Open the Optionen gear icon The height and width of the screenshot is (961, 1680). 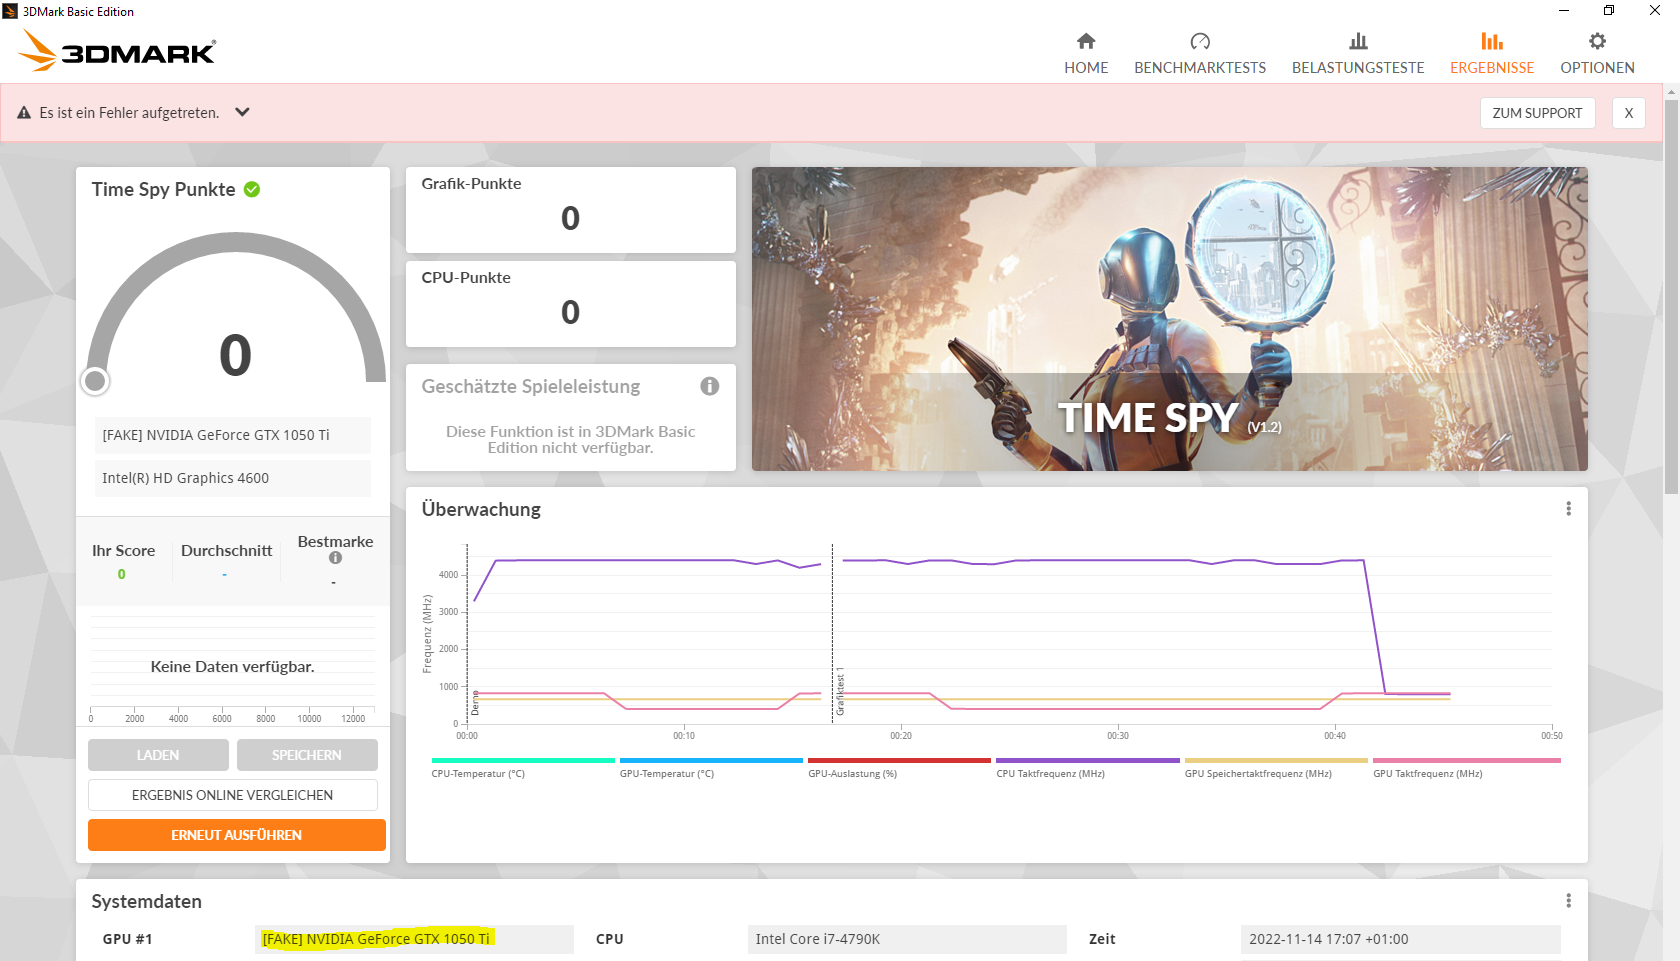[x=1597, y=41]
